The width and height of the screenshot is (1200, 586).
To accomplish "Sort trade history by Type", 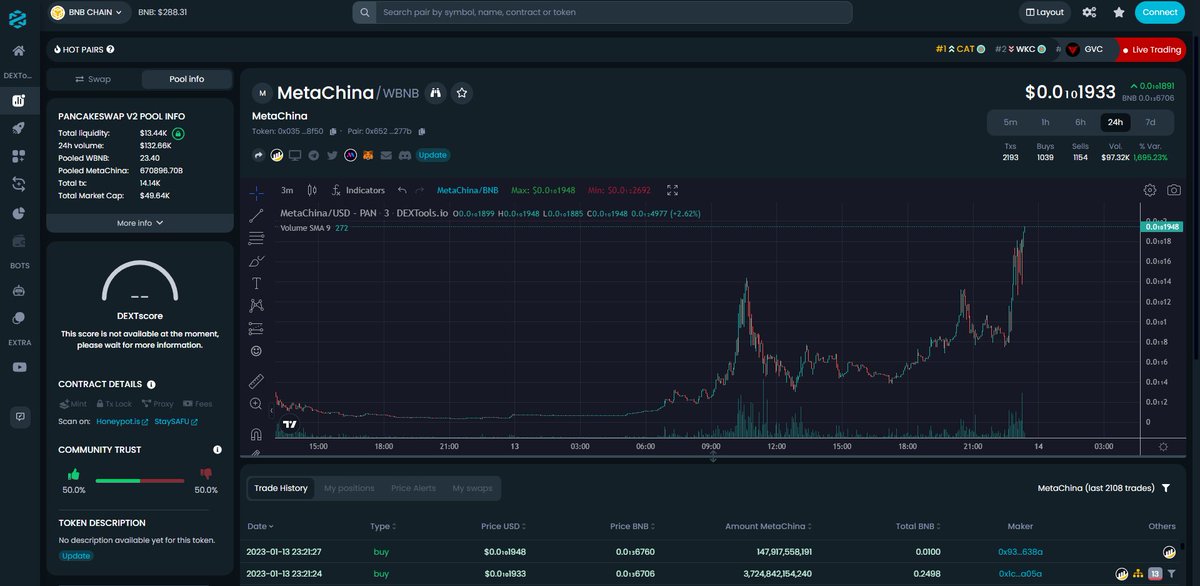I will [x=383, y=526].
